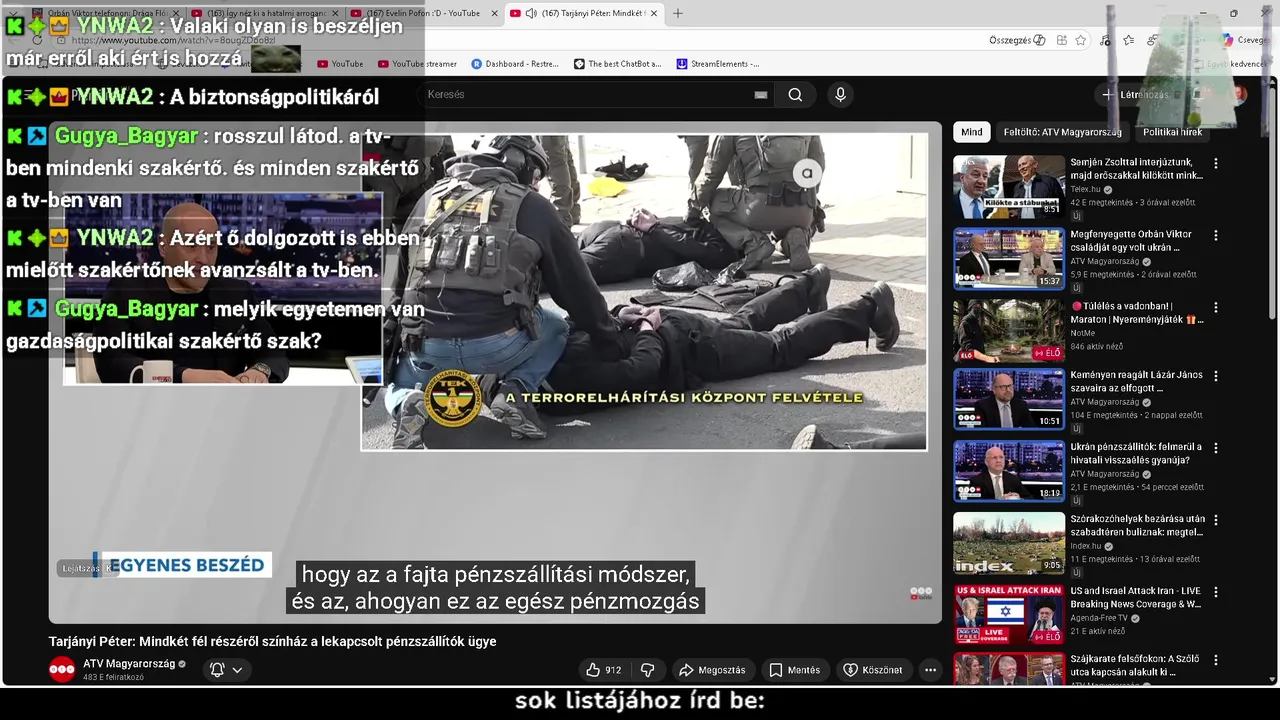Image resolution: width=1280 pixels, height=720 pixels.
Task: Click the Létrehozás create button
Action: (x=1135, y=95)
